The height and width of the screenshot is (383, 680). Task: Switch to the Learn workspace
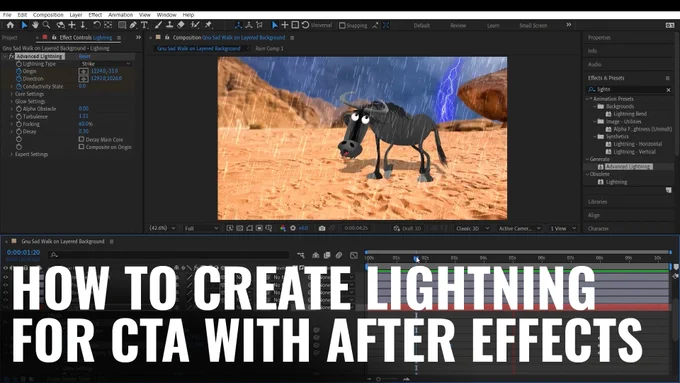pyautogui.click(x=493, y=26)
